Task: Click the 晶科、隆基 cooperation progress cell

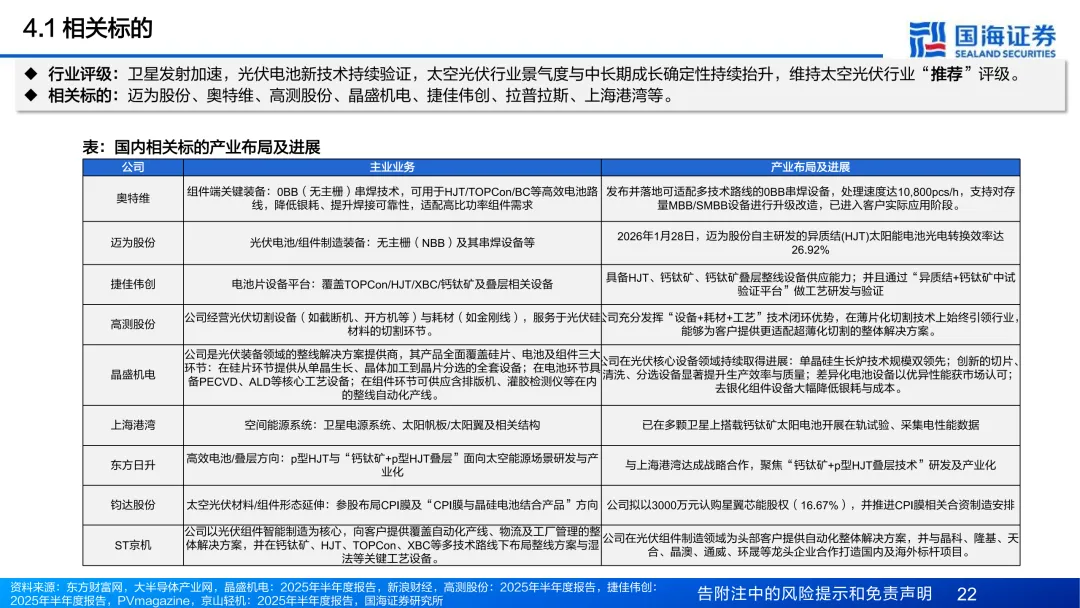Action: pyautogui.click(x=810, y=545)
